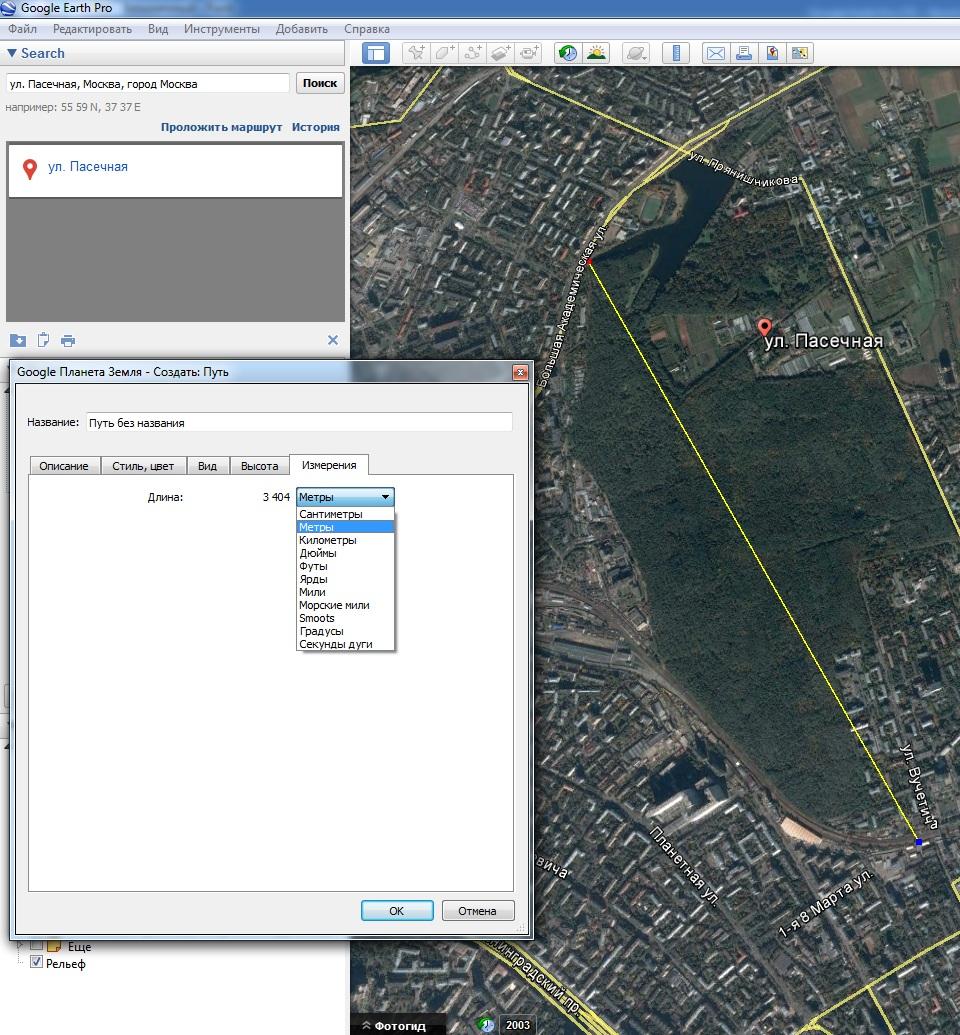Viewport: 960px width, 1035px height.
Task: Uncheck the Рельеф layer checkbox
Action: point(37,962)
